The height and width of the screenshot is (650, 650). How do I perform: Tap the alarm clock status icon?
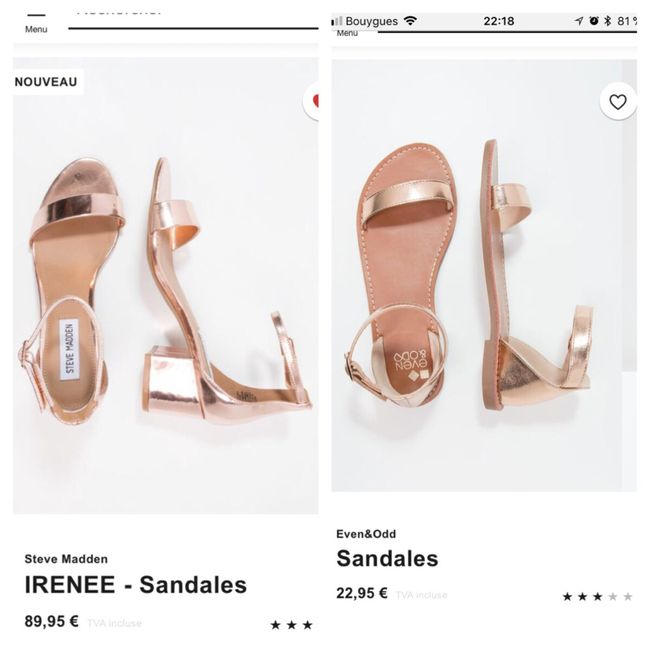pyautogui.click(x=594, y=21)
